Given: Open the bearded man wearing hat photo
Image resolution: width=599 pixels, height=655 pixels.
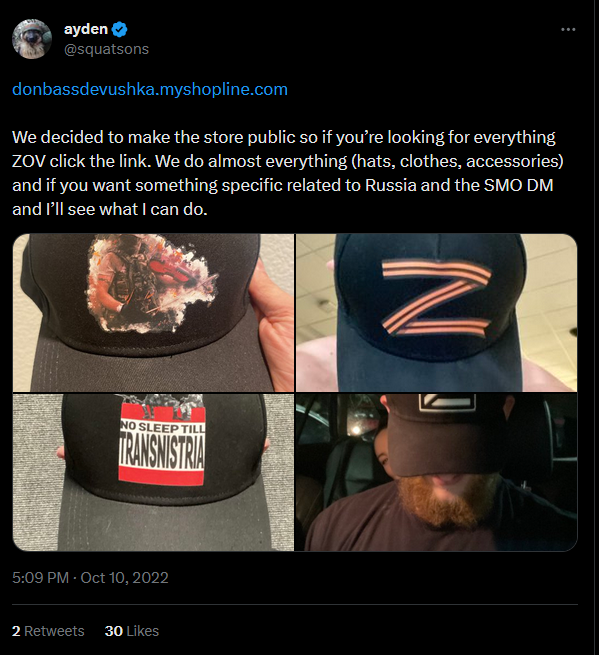Looking at the screenshot, I should pyautogui.click(x=437, y=472).
